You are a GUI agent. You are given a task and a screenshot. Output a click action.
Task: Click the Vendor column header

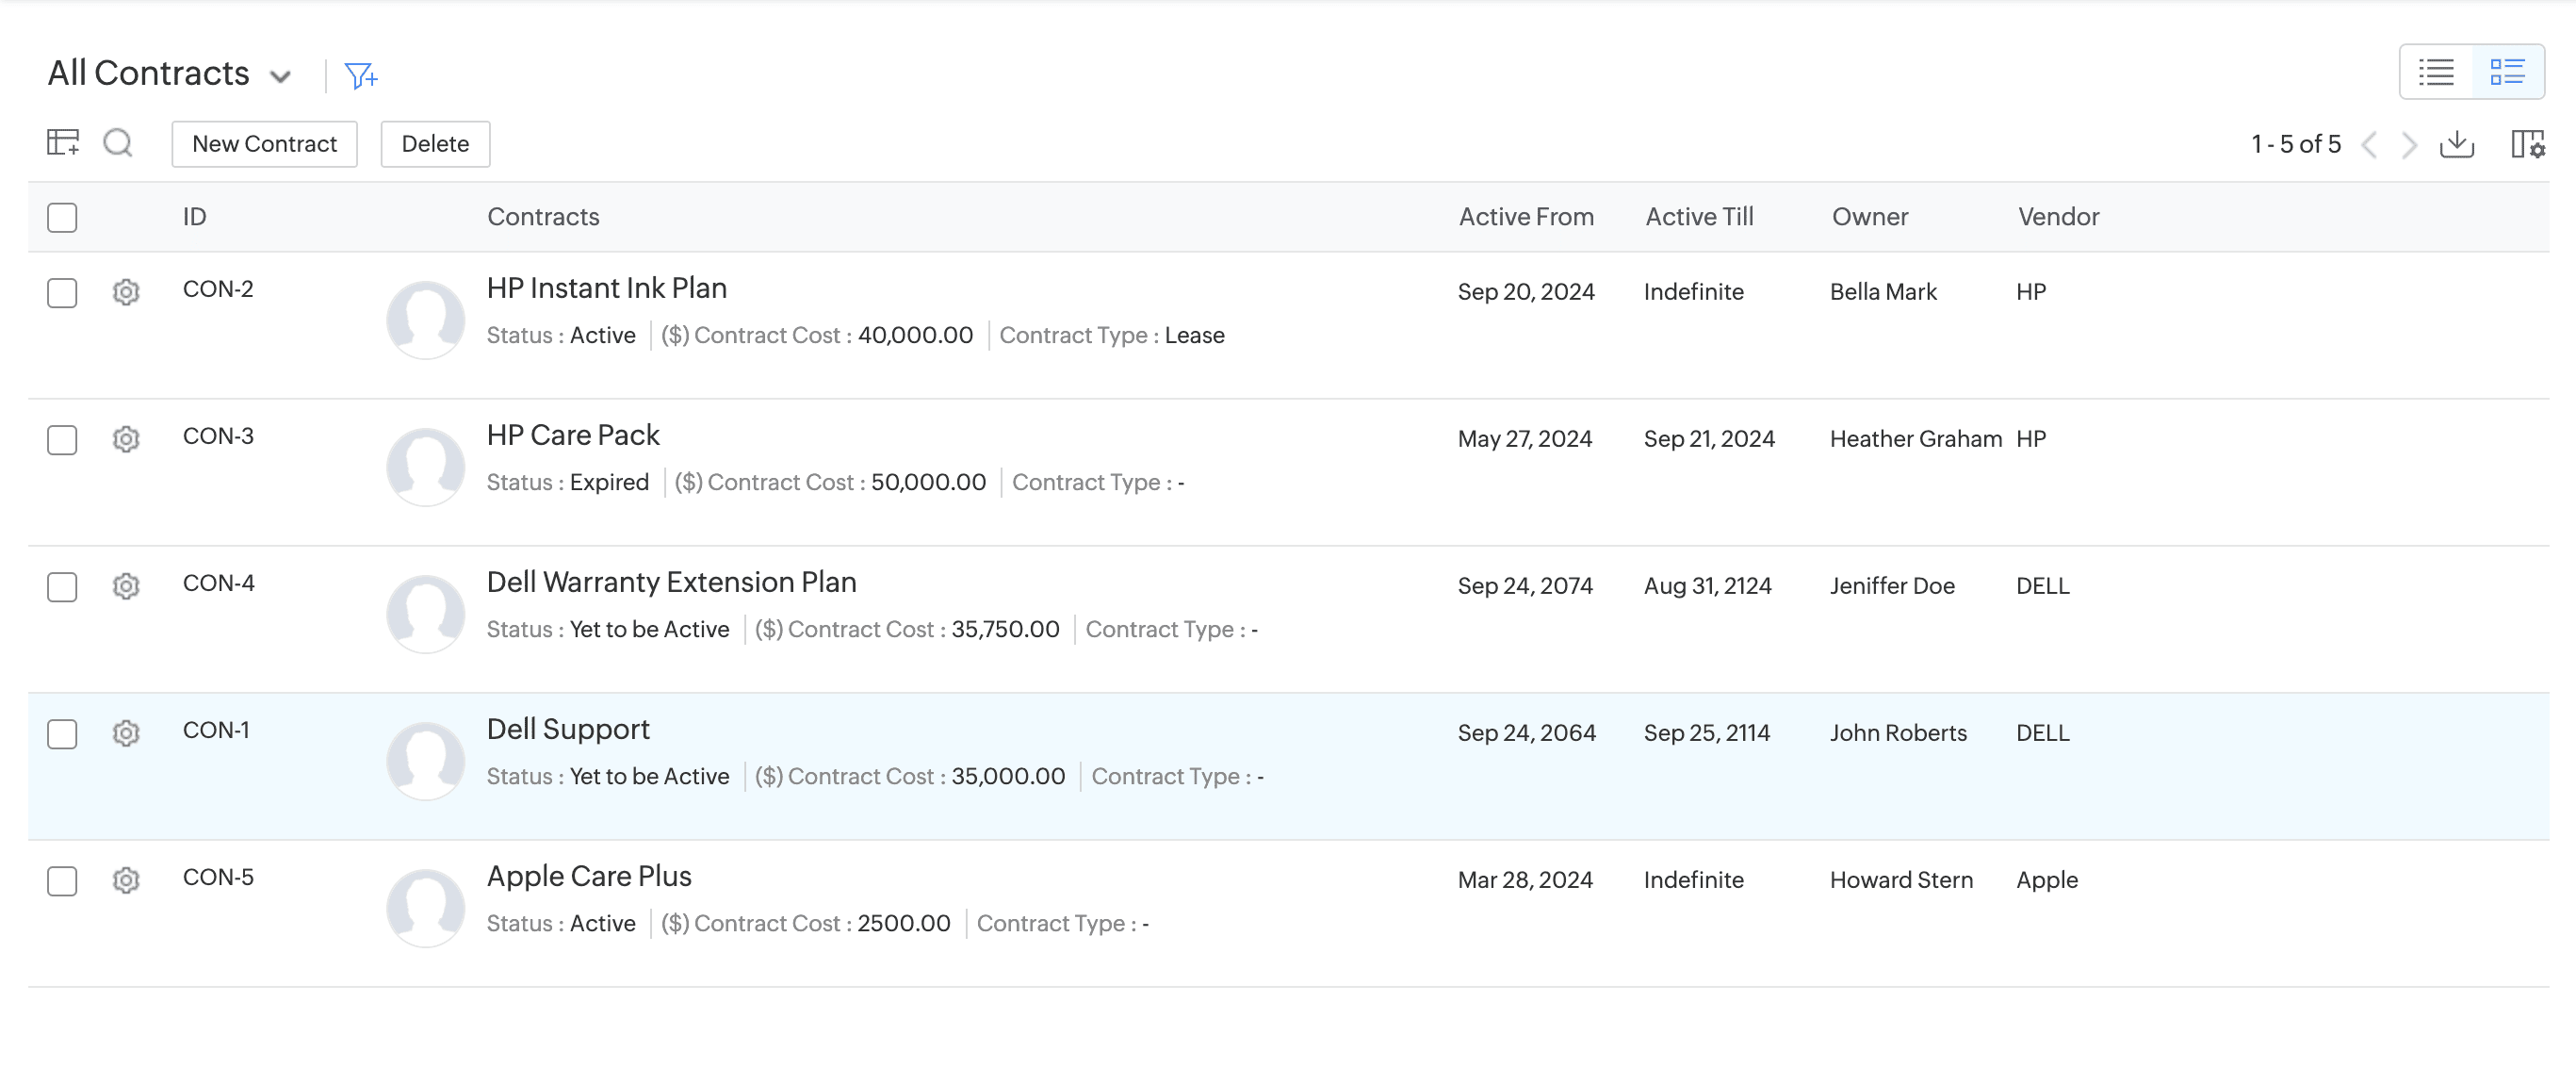[x=2057, y=217]
